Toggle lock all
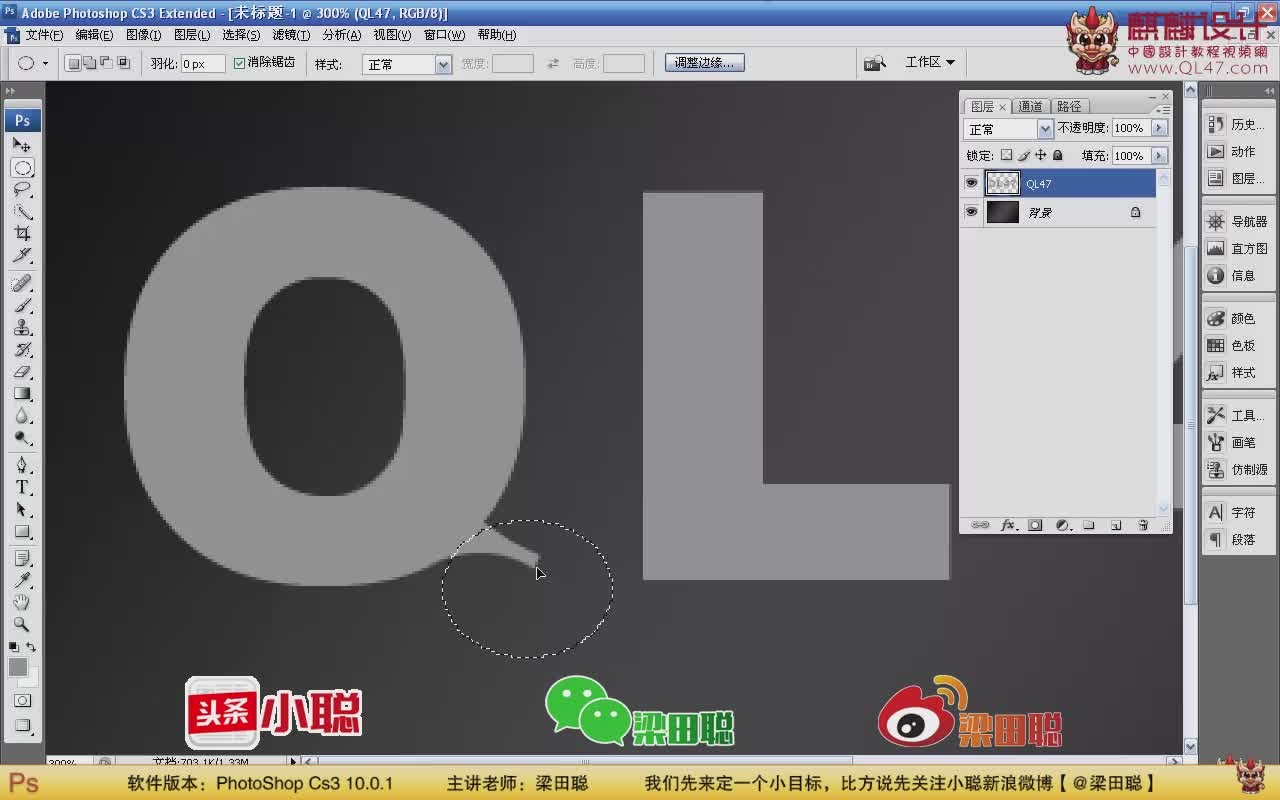Viewport: 1280px width, 800px height. pyautogui.click(x=1058, y=155)
